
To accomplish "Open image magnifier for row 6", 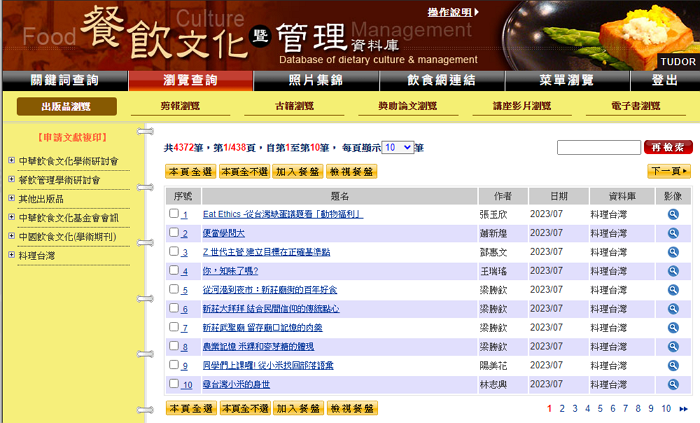I will pos(673,309).
